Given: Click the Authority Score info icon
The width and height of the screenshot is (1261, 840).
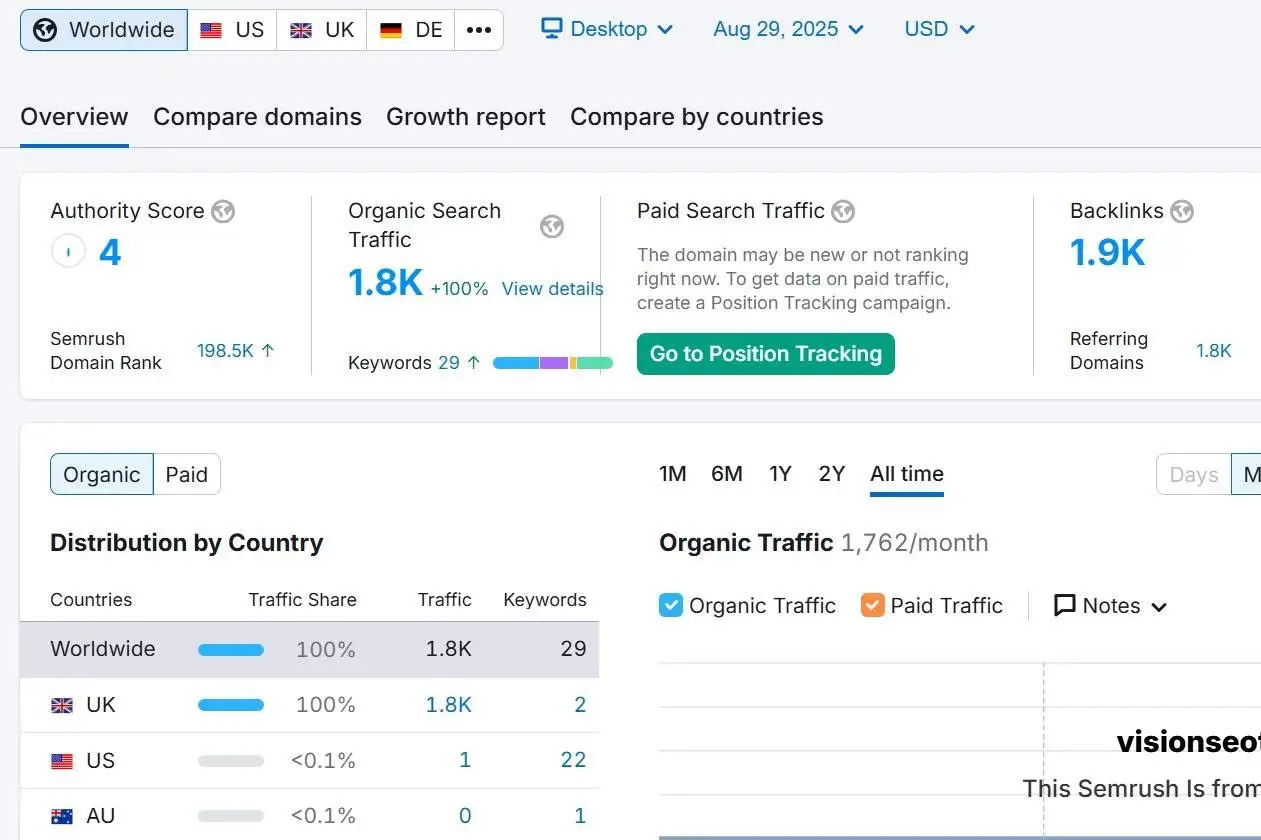Looking at the screenshot, I should [x=222, y=211].
